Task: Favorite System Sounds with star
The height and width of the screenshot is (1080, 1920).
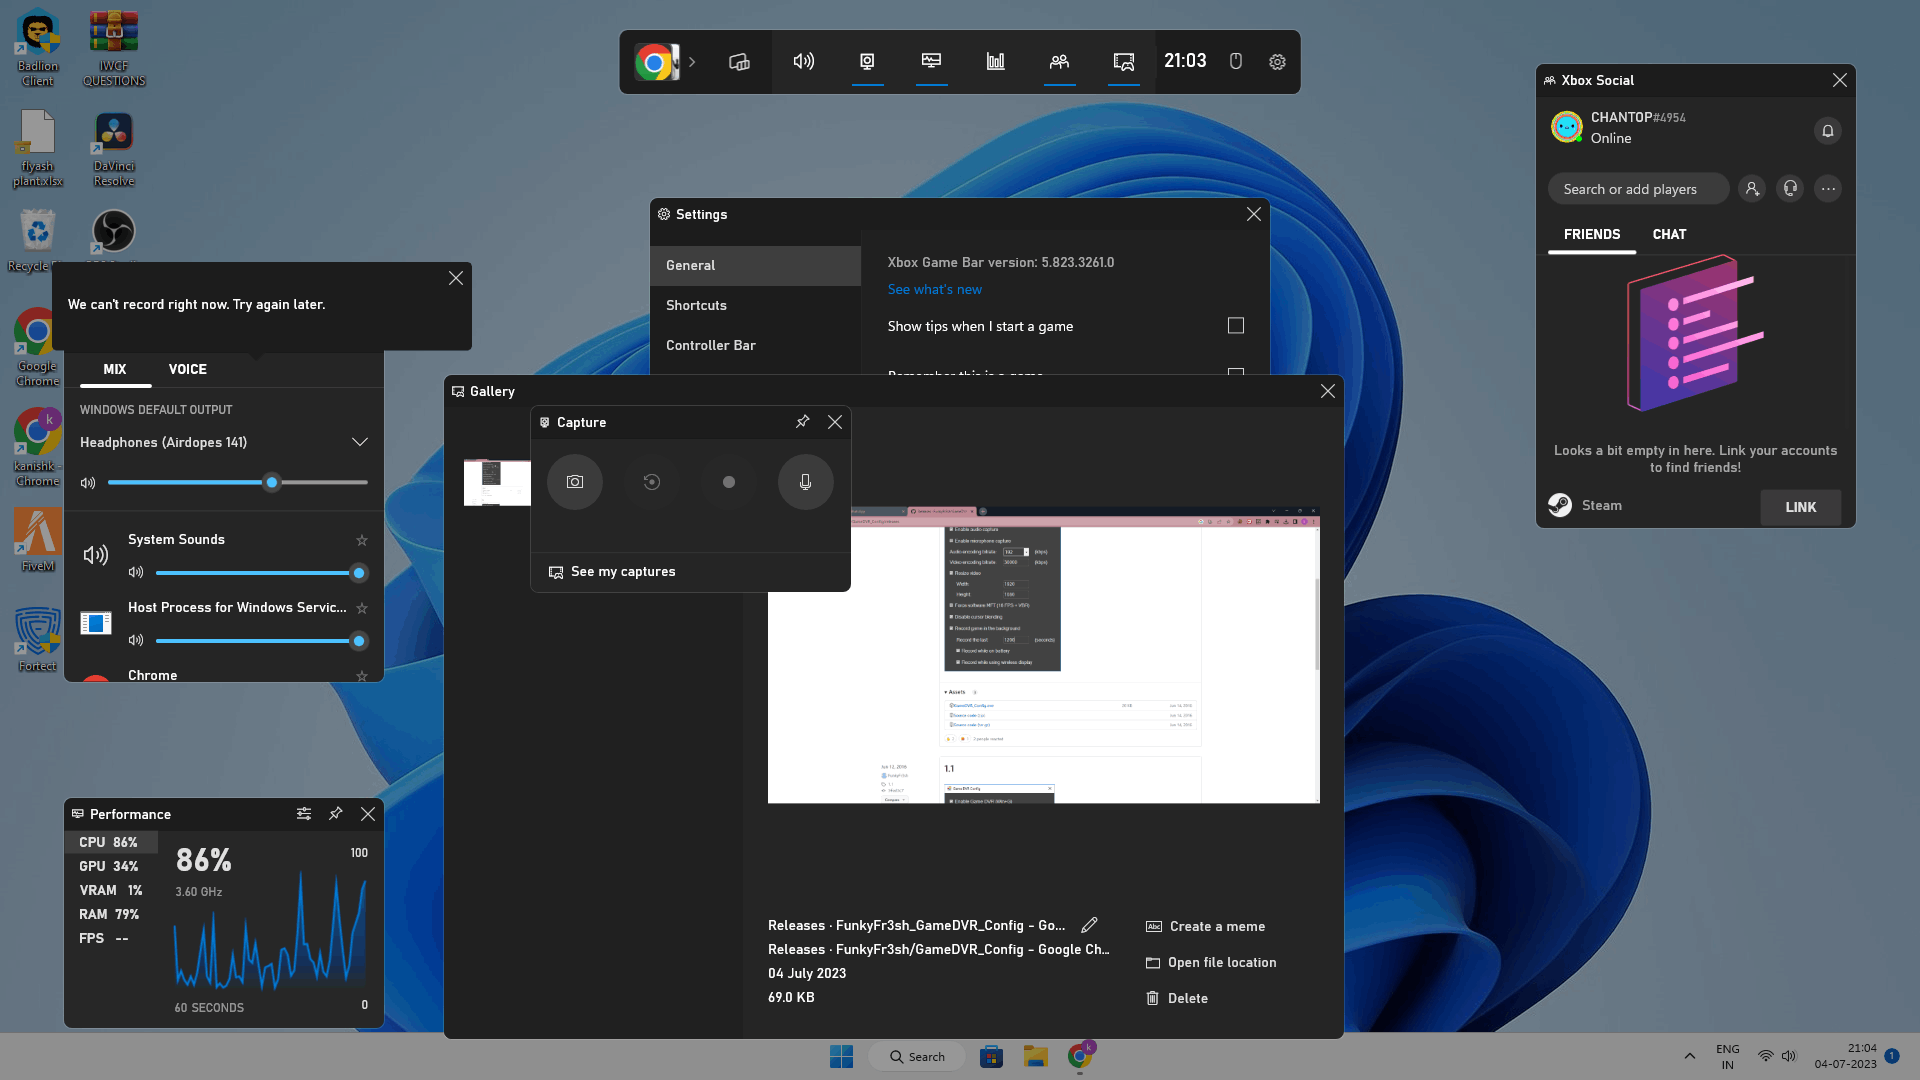Action: click(x=362, y=540)
